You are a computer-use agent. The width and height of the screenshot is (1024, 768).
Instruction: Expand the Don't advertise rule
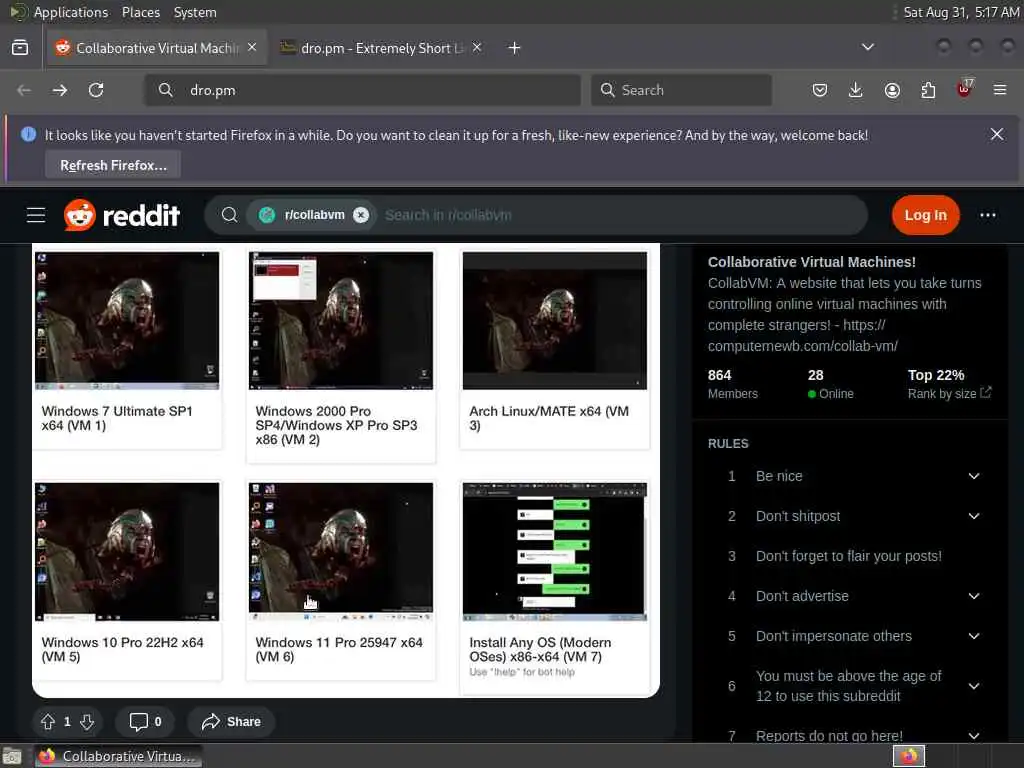tap(974, 596)
